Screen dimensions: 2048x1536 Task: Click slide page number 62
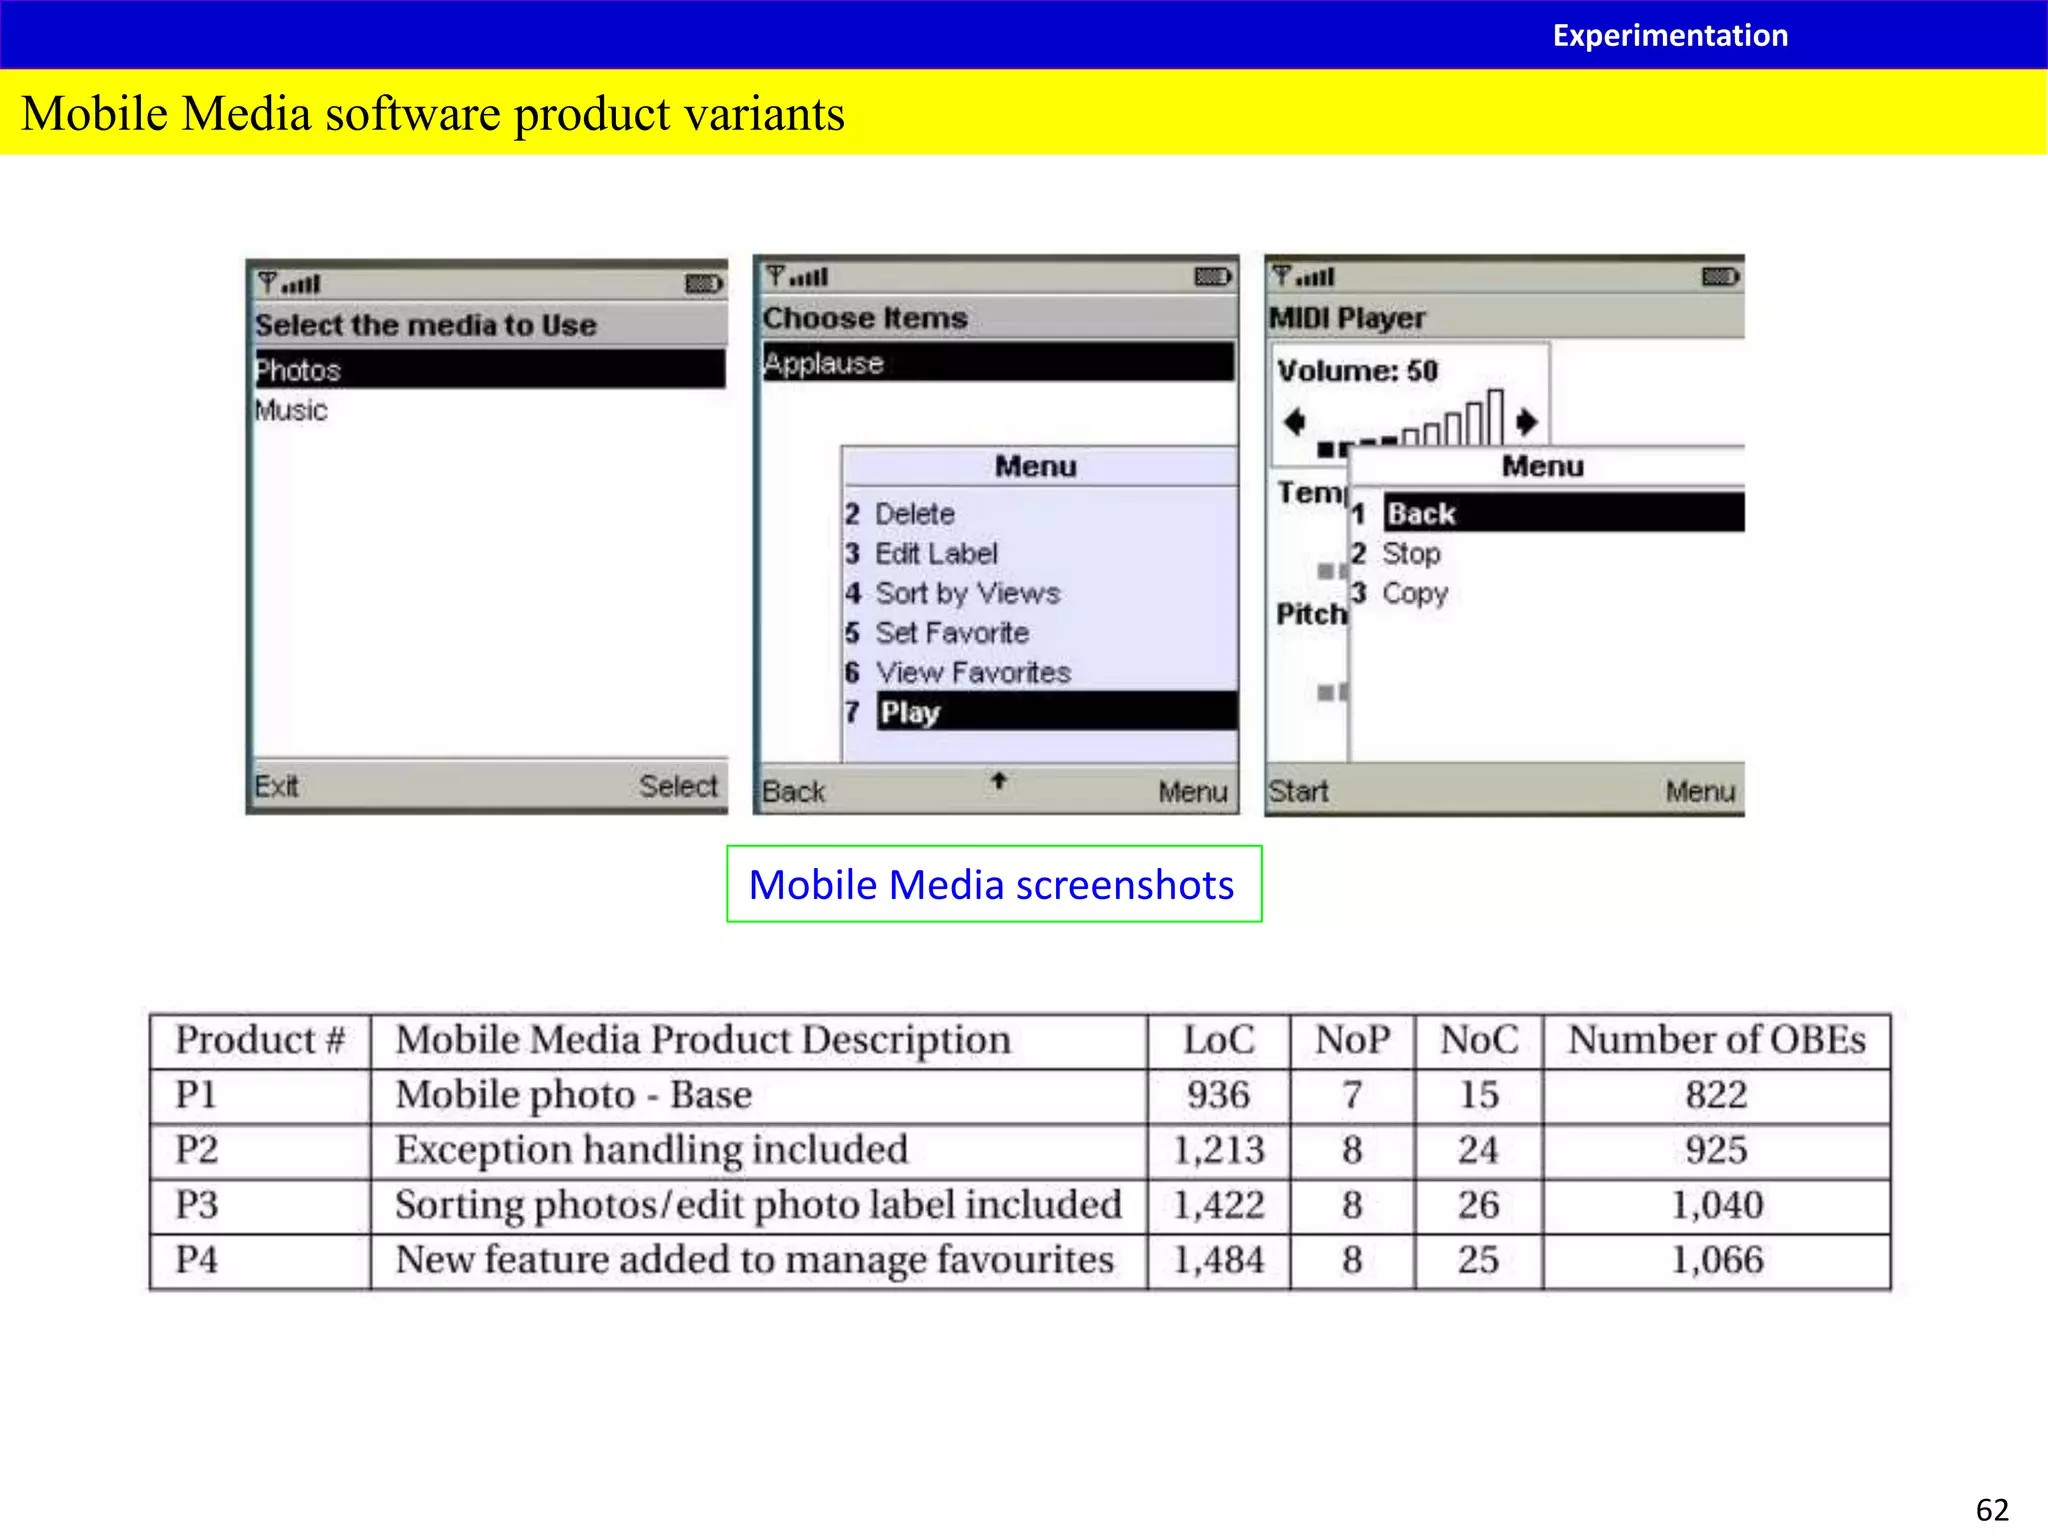(1993, 1509)
